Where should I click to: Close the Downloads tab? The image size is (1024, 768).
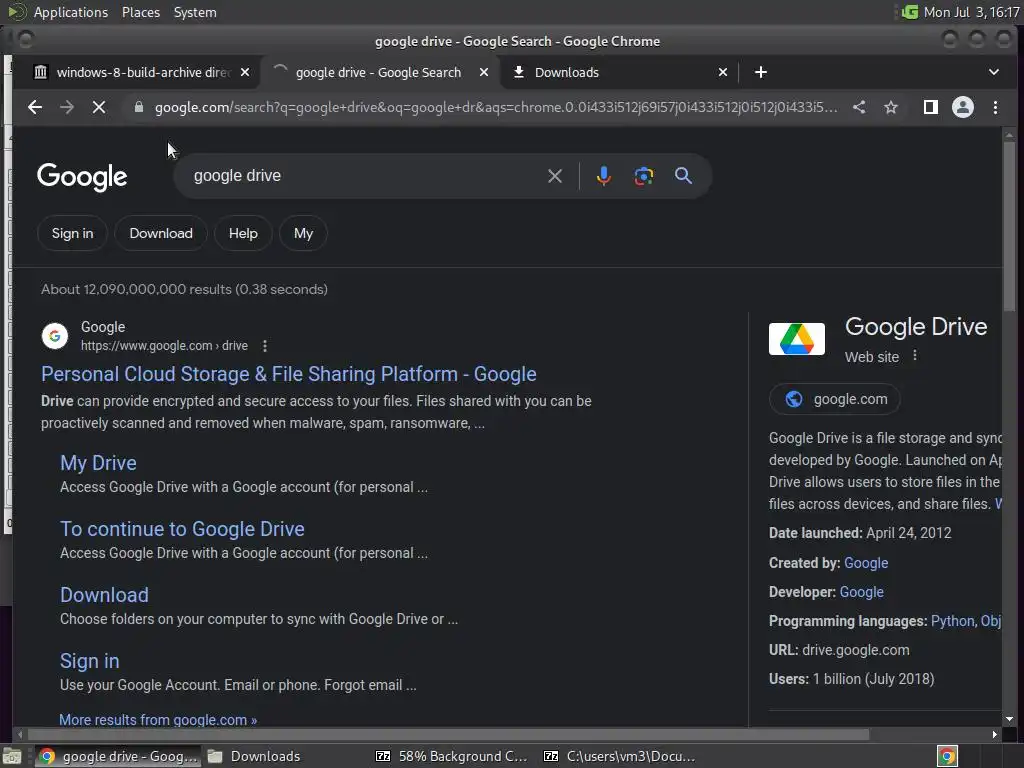723,72
